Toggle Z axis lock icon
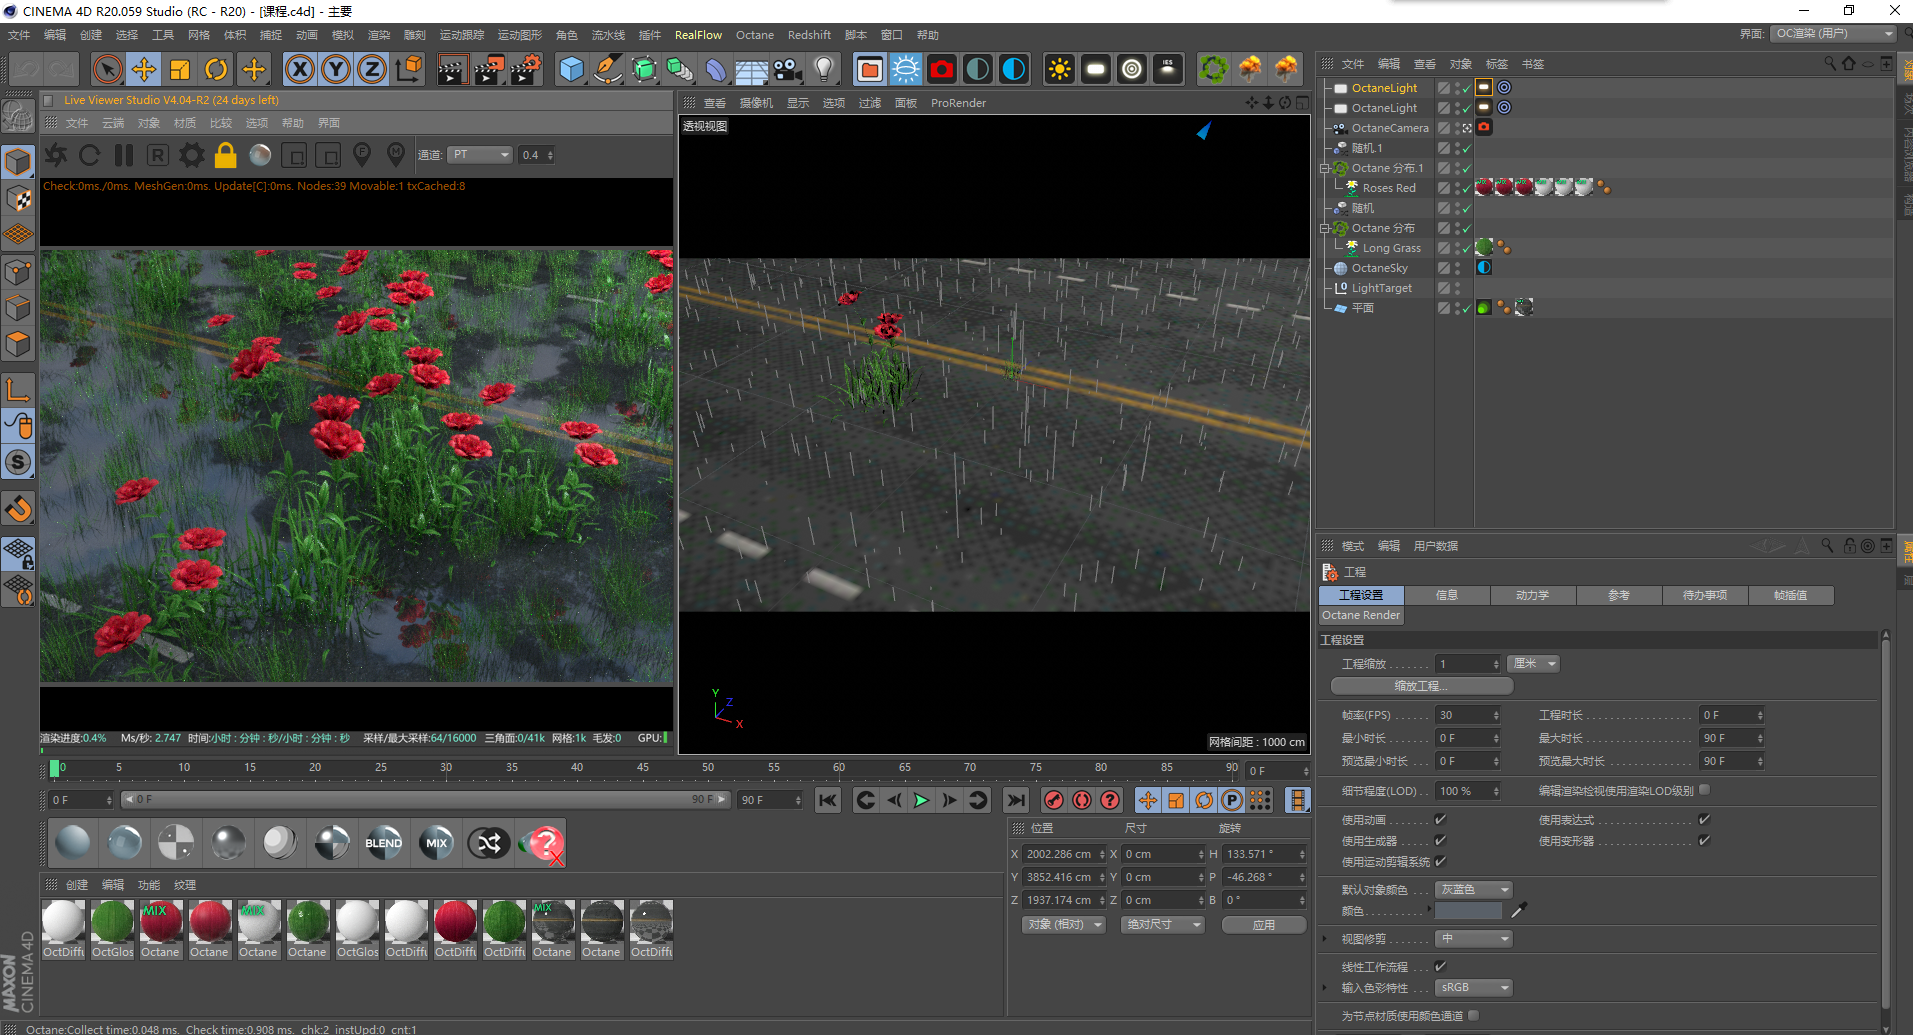This screenshot has height=1035, width=1913. click(x=372, y=69)
